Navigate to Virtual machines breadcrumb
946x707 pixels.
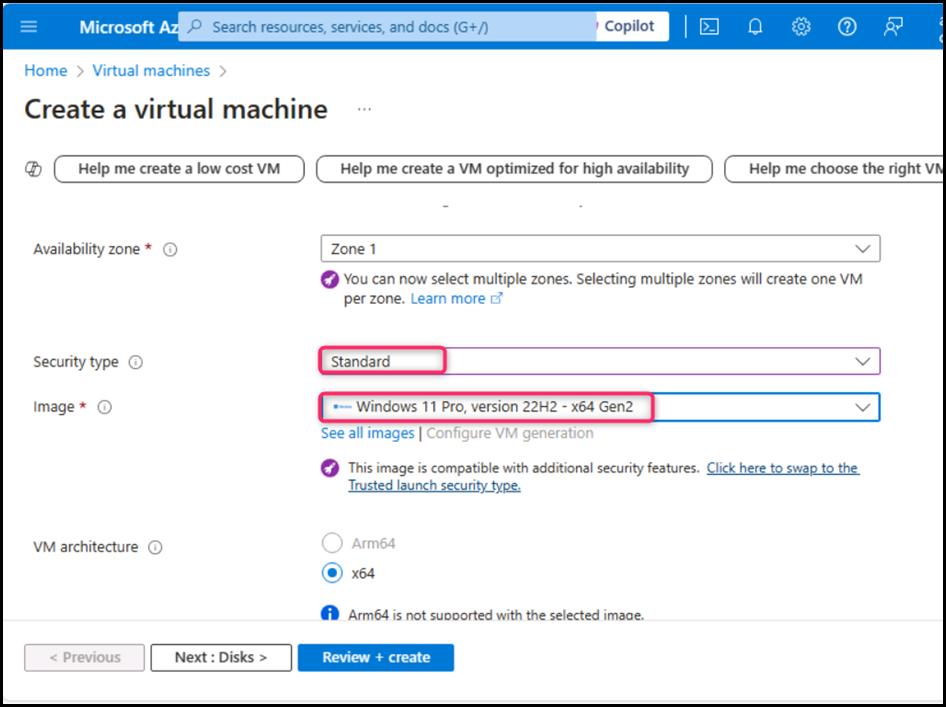[x=151, y=71]
